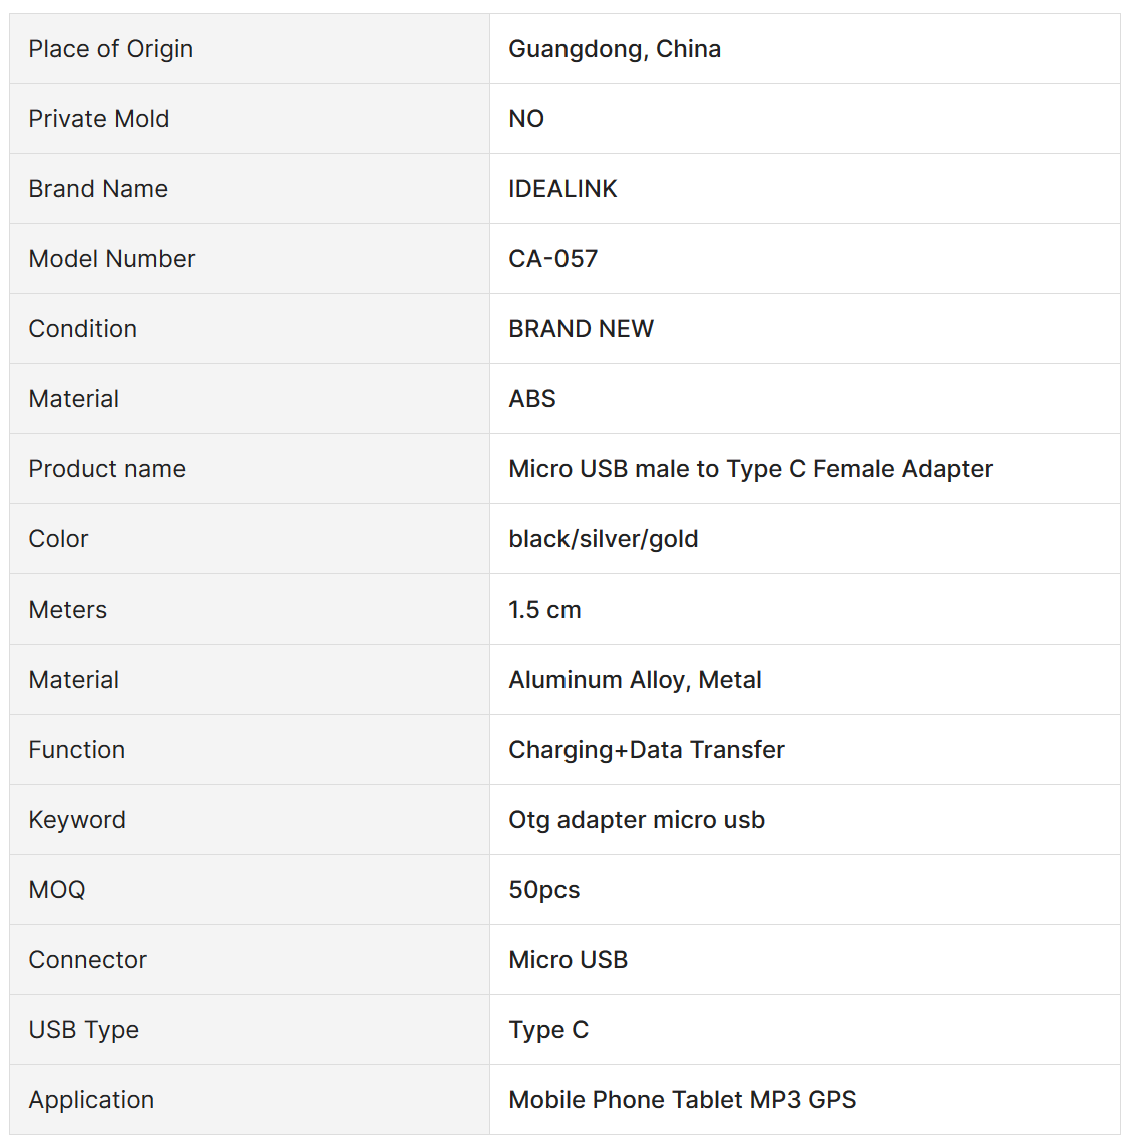Select the "Charging+Data Transfer" function value

(646, 750)
